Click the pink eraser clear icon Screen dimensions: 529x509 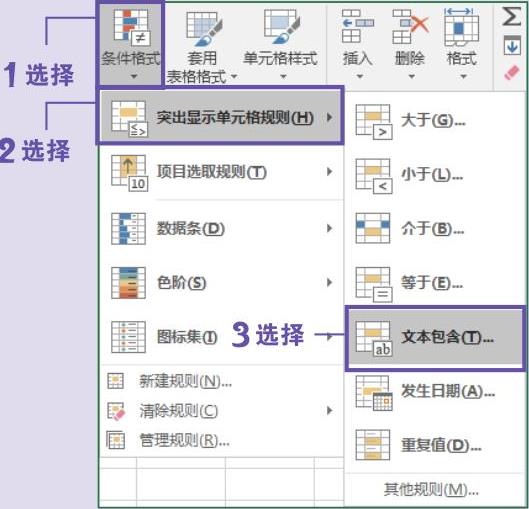coord(512,73)
